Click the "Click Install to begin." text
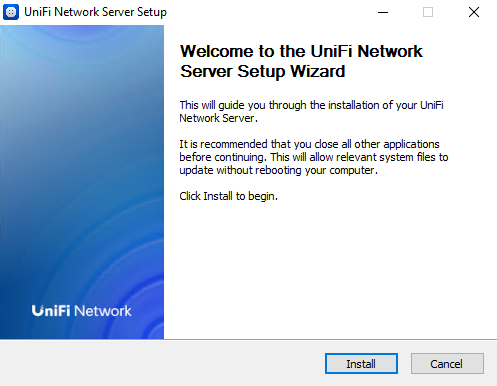 (x=228, y=196)
